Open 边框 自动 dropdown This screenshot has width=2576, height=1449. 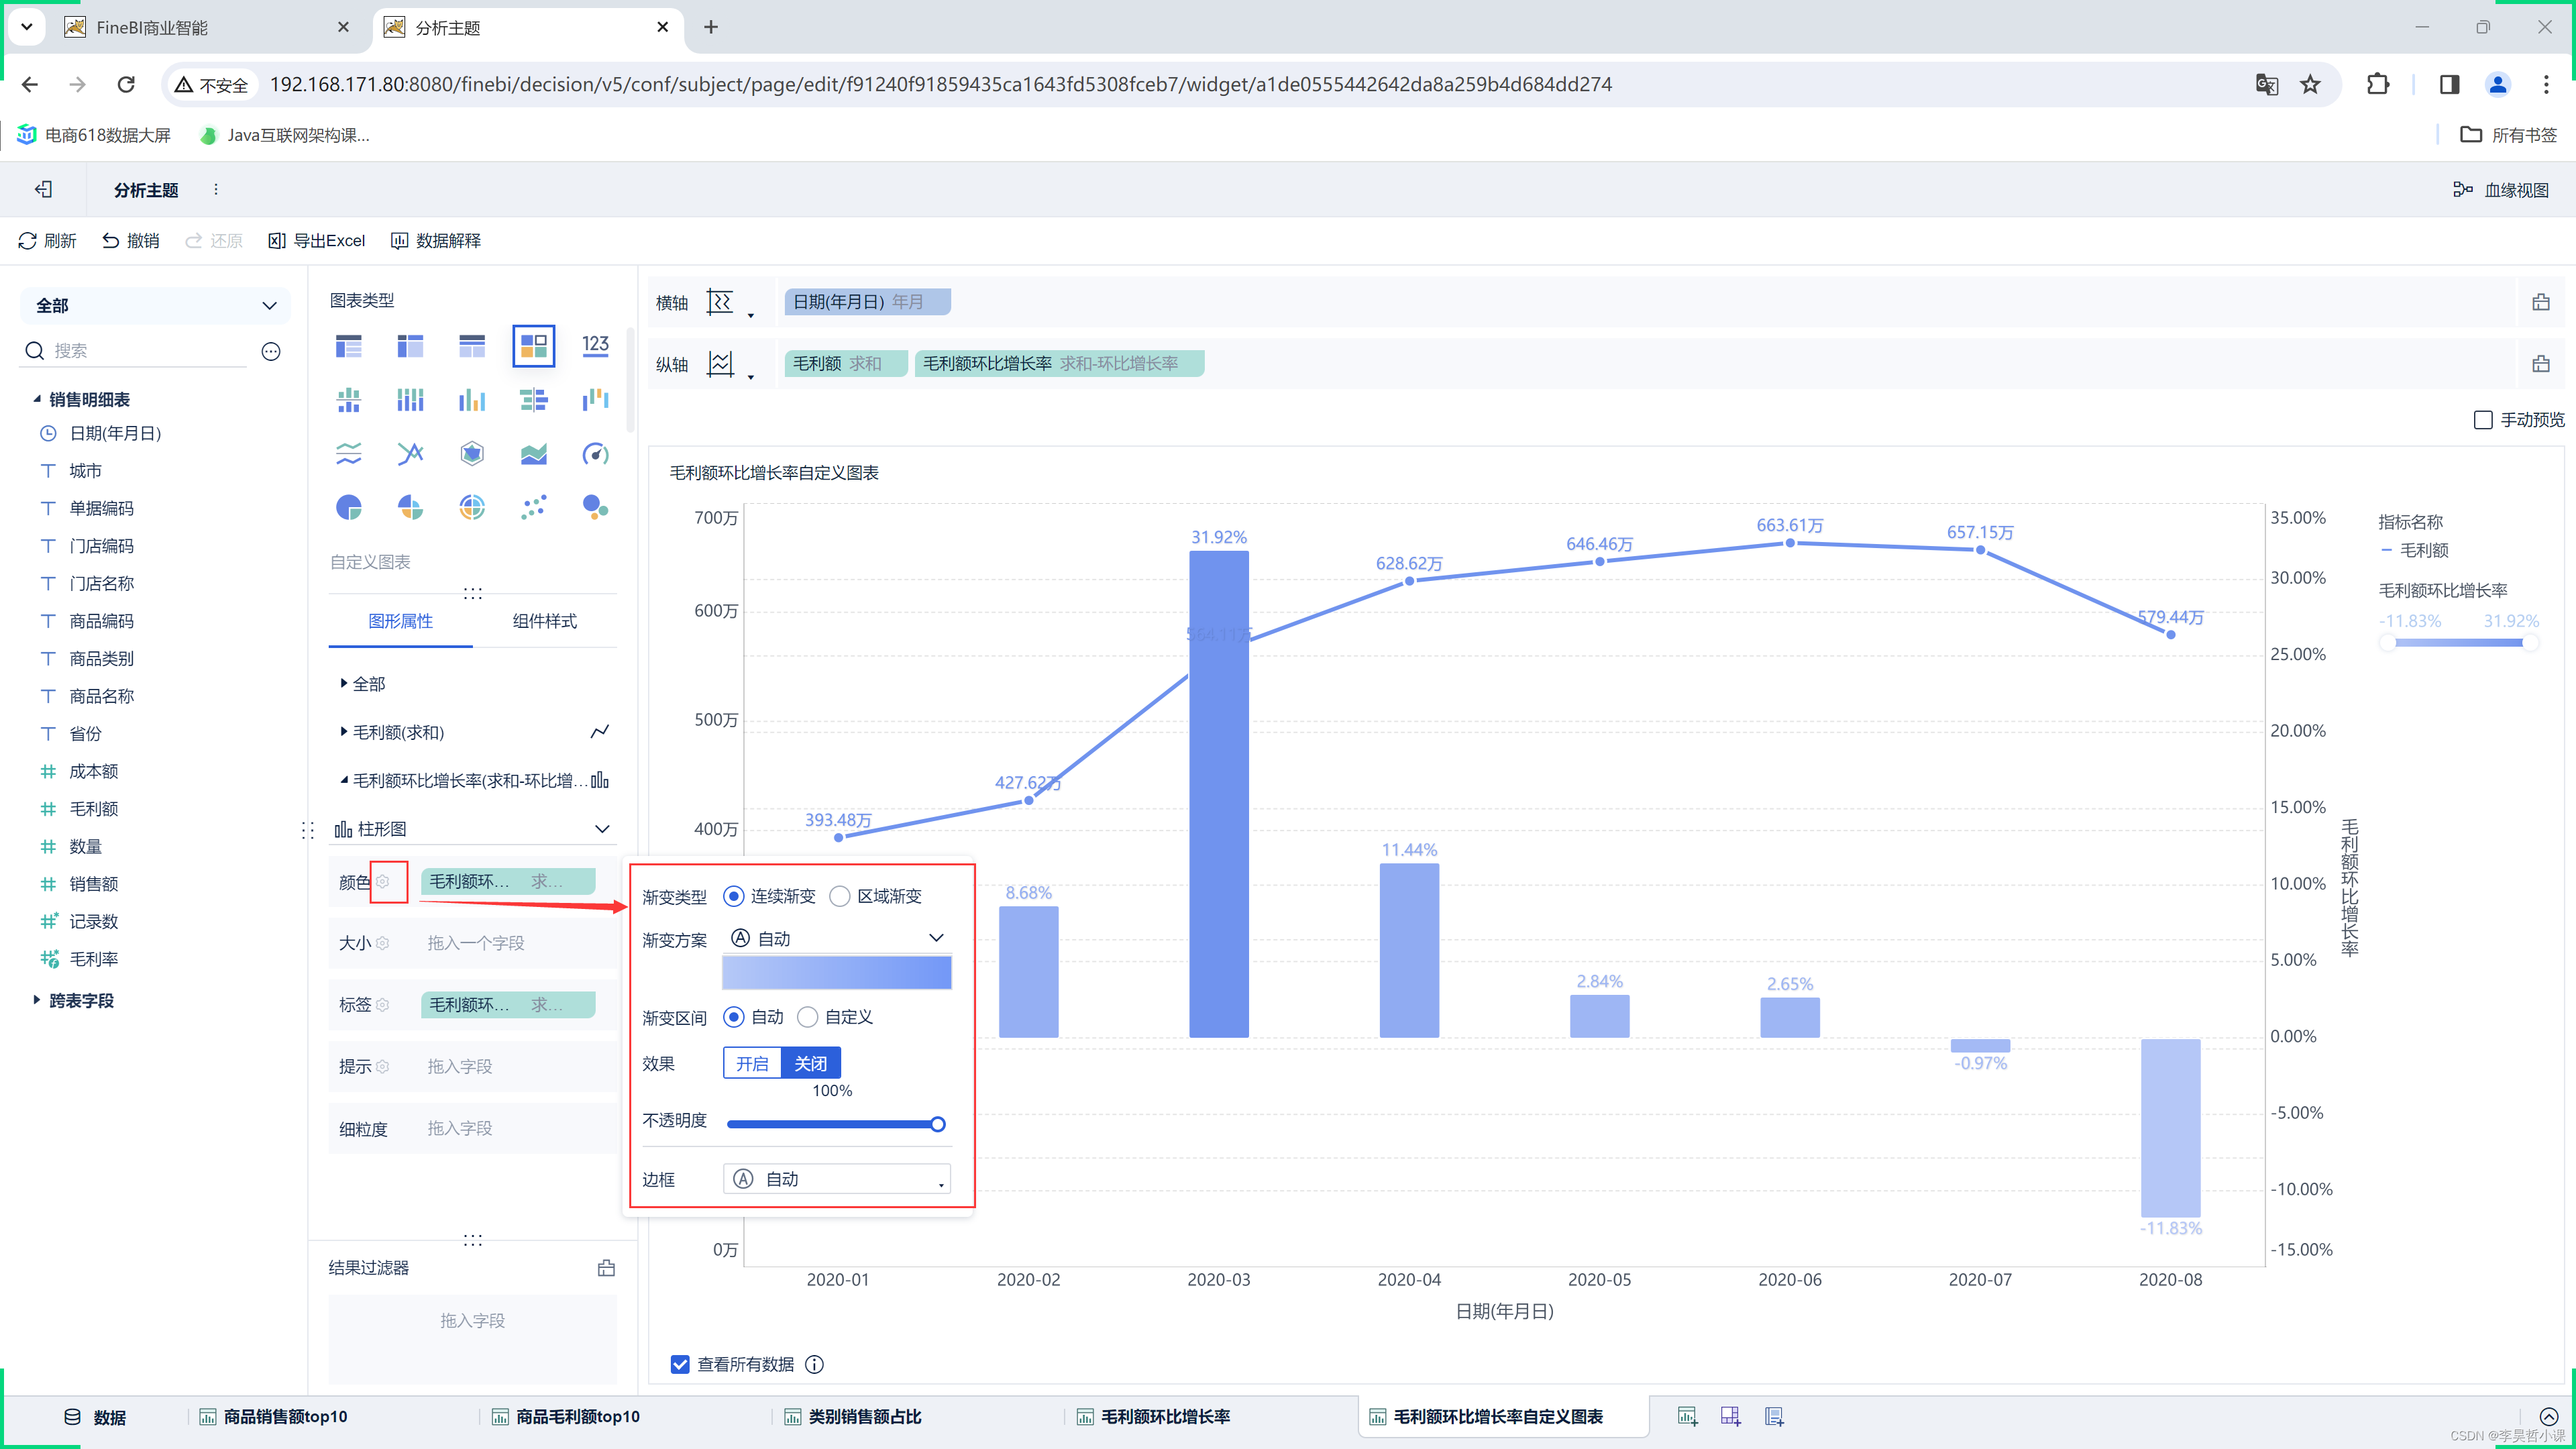[837, 1179]
